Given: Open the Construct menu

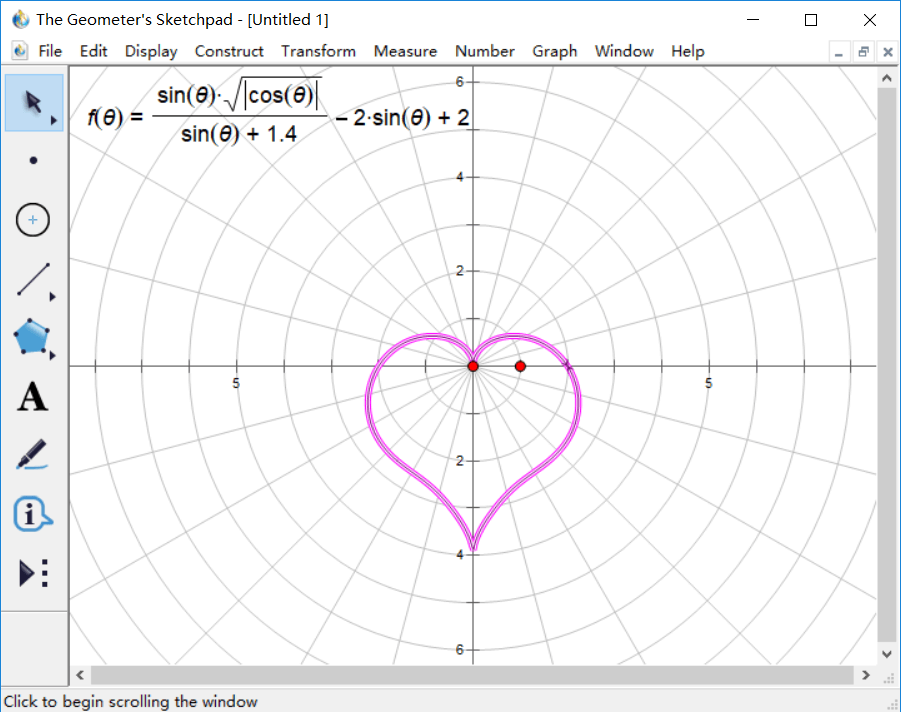Looking at the screenshot, I should (229, 51).
